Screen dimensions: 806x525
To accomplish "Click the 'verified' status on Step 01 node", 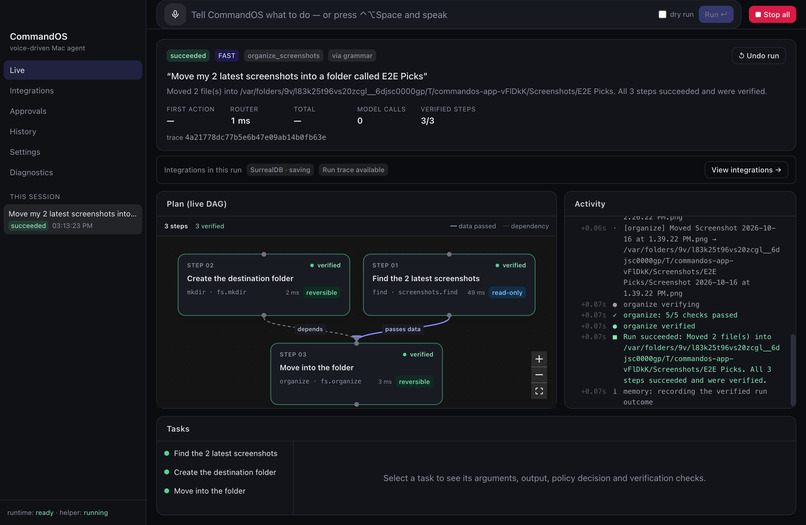I will 510,265.
